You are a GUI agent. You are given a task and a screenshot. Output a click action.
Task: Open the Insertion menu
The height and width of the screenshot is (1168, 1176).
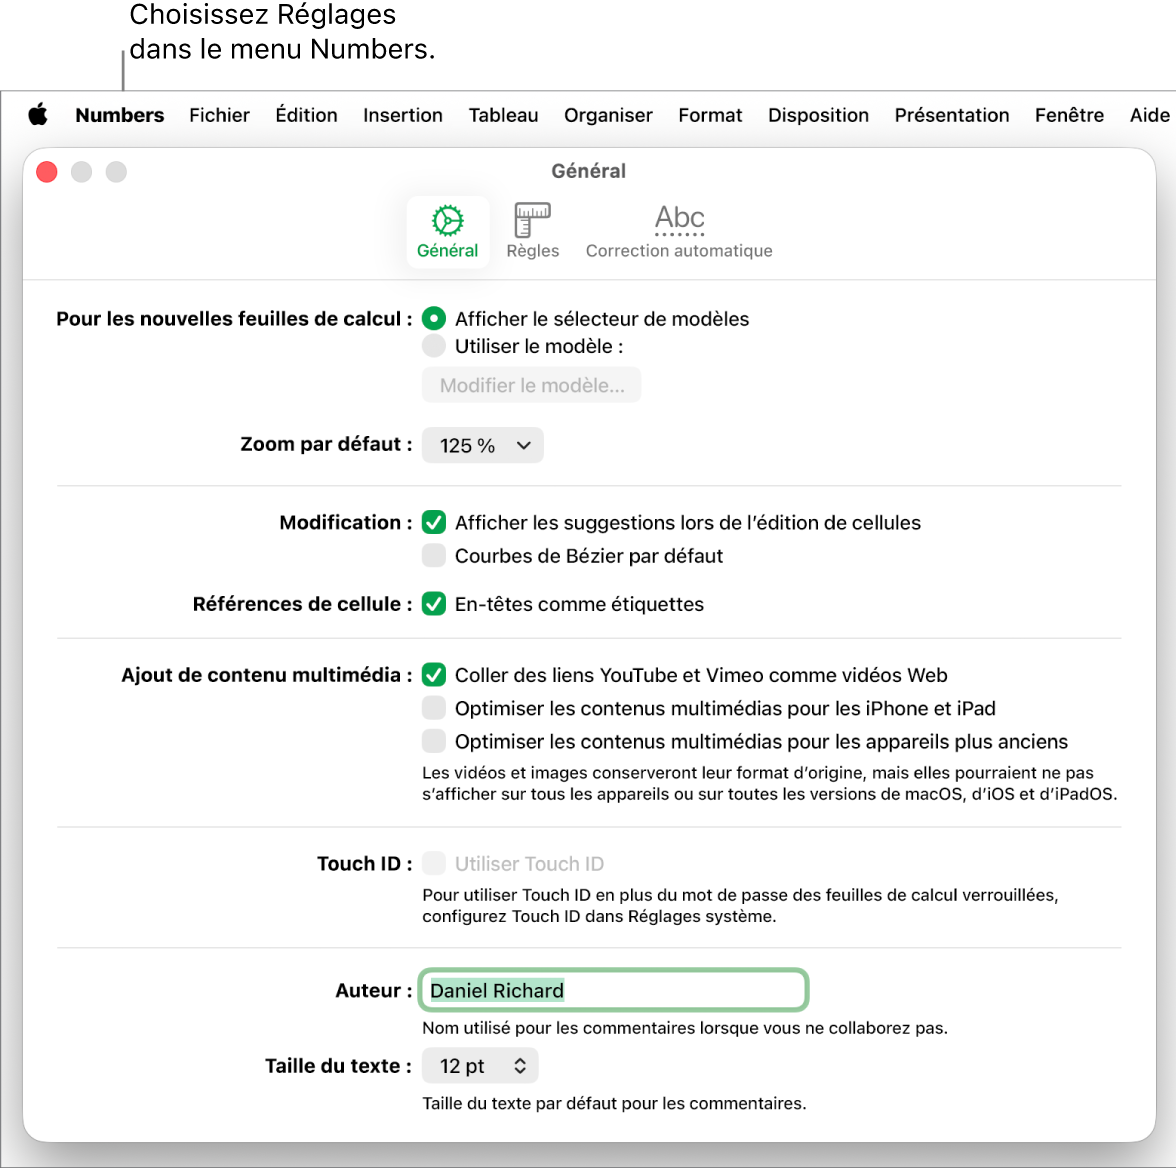coord(403,115)
